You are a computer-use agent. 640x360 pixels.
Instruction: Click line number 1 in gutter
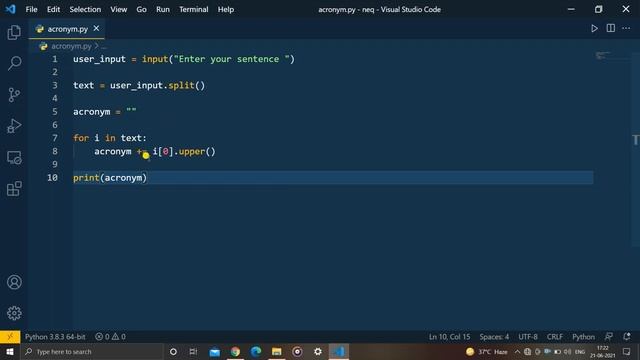[55, 59]
